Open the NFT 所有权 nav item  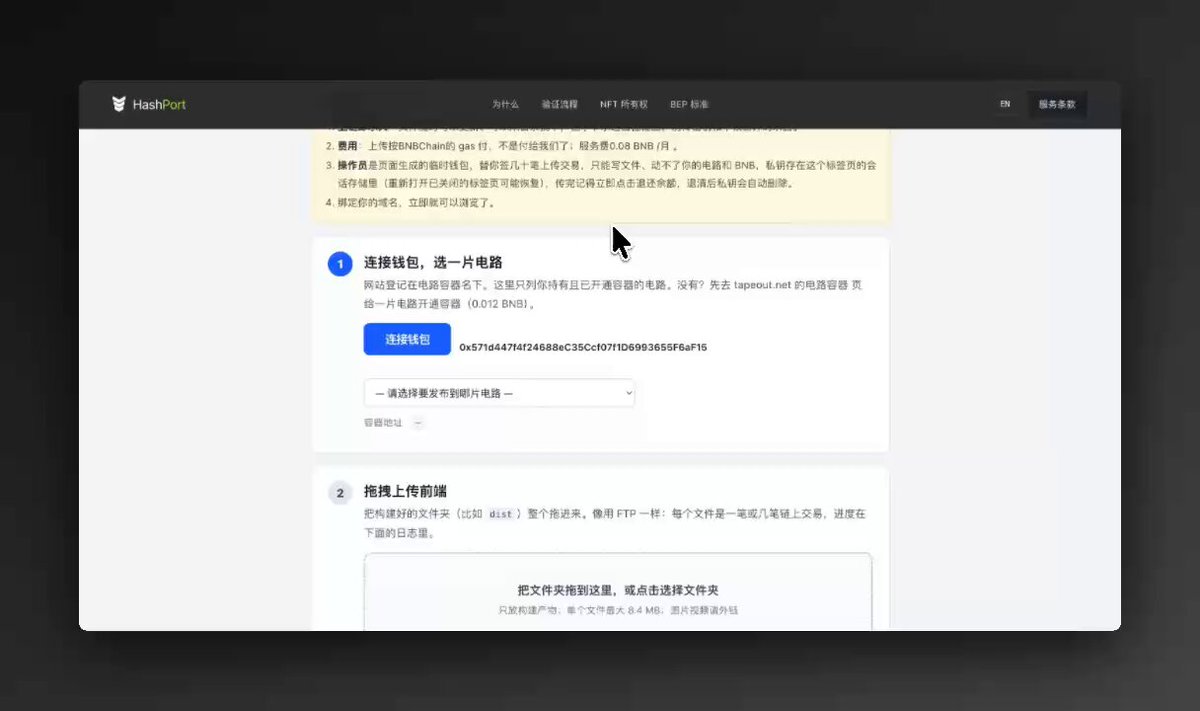[624, 104]
